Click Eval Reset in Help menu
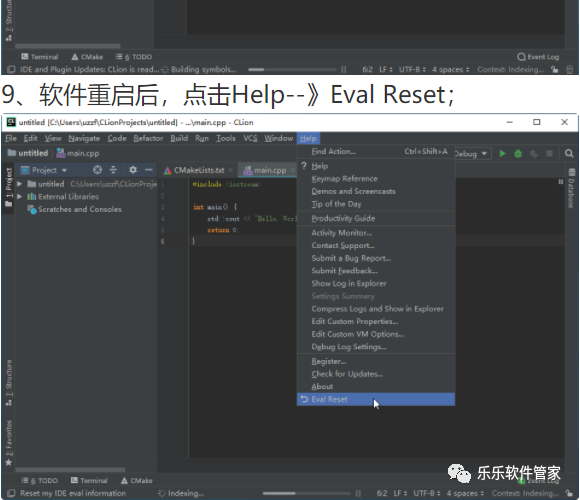Image resolution: width=580 pixels, height=500 pixels. tap(376, 399)
